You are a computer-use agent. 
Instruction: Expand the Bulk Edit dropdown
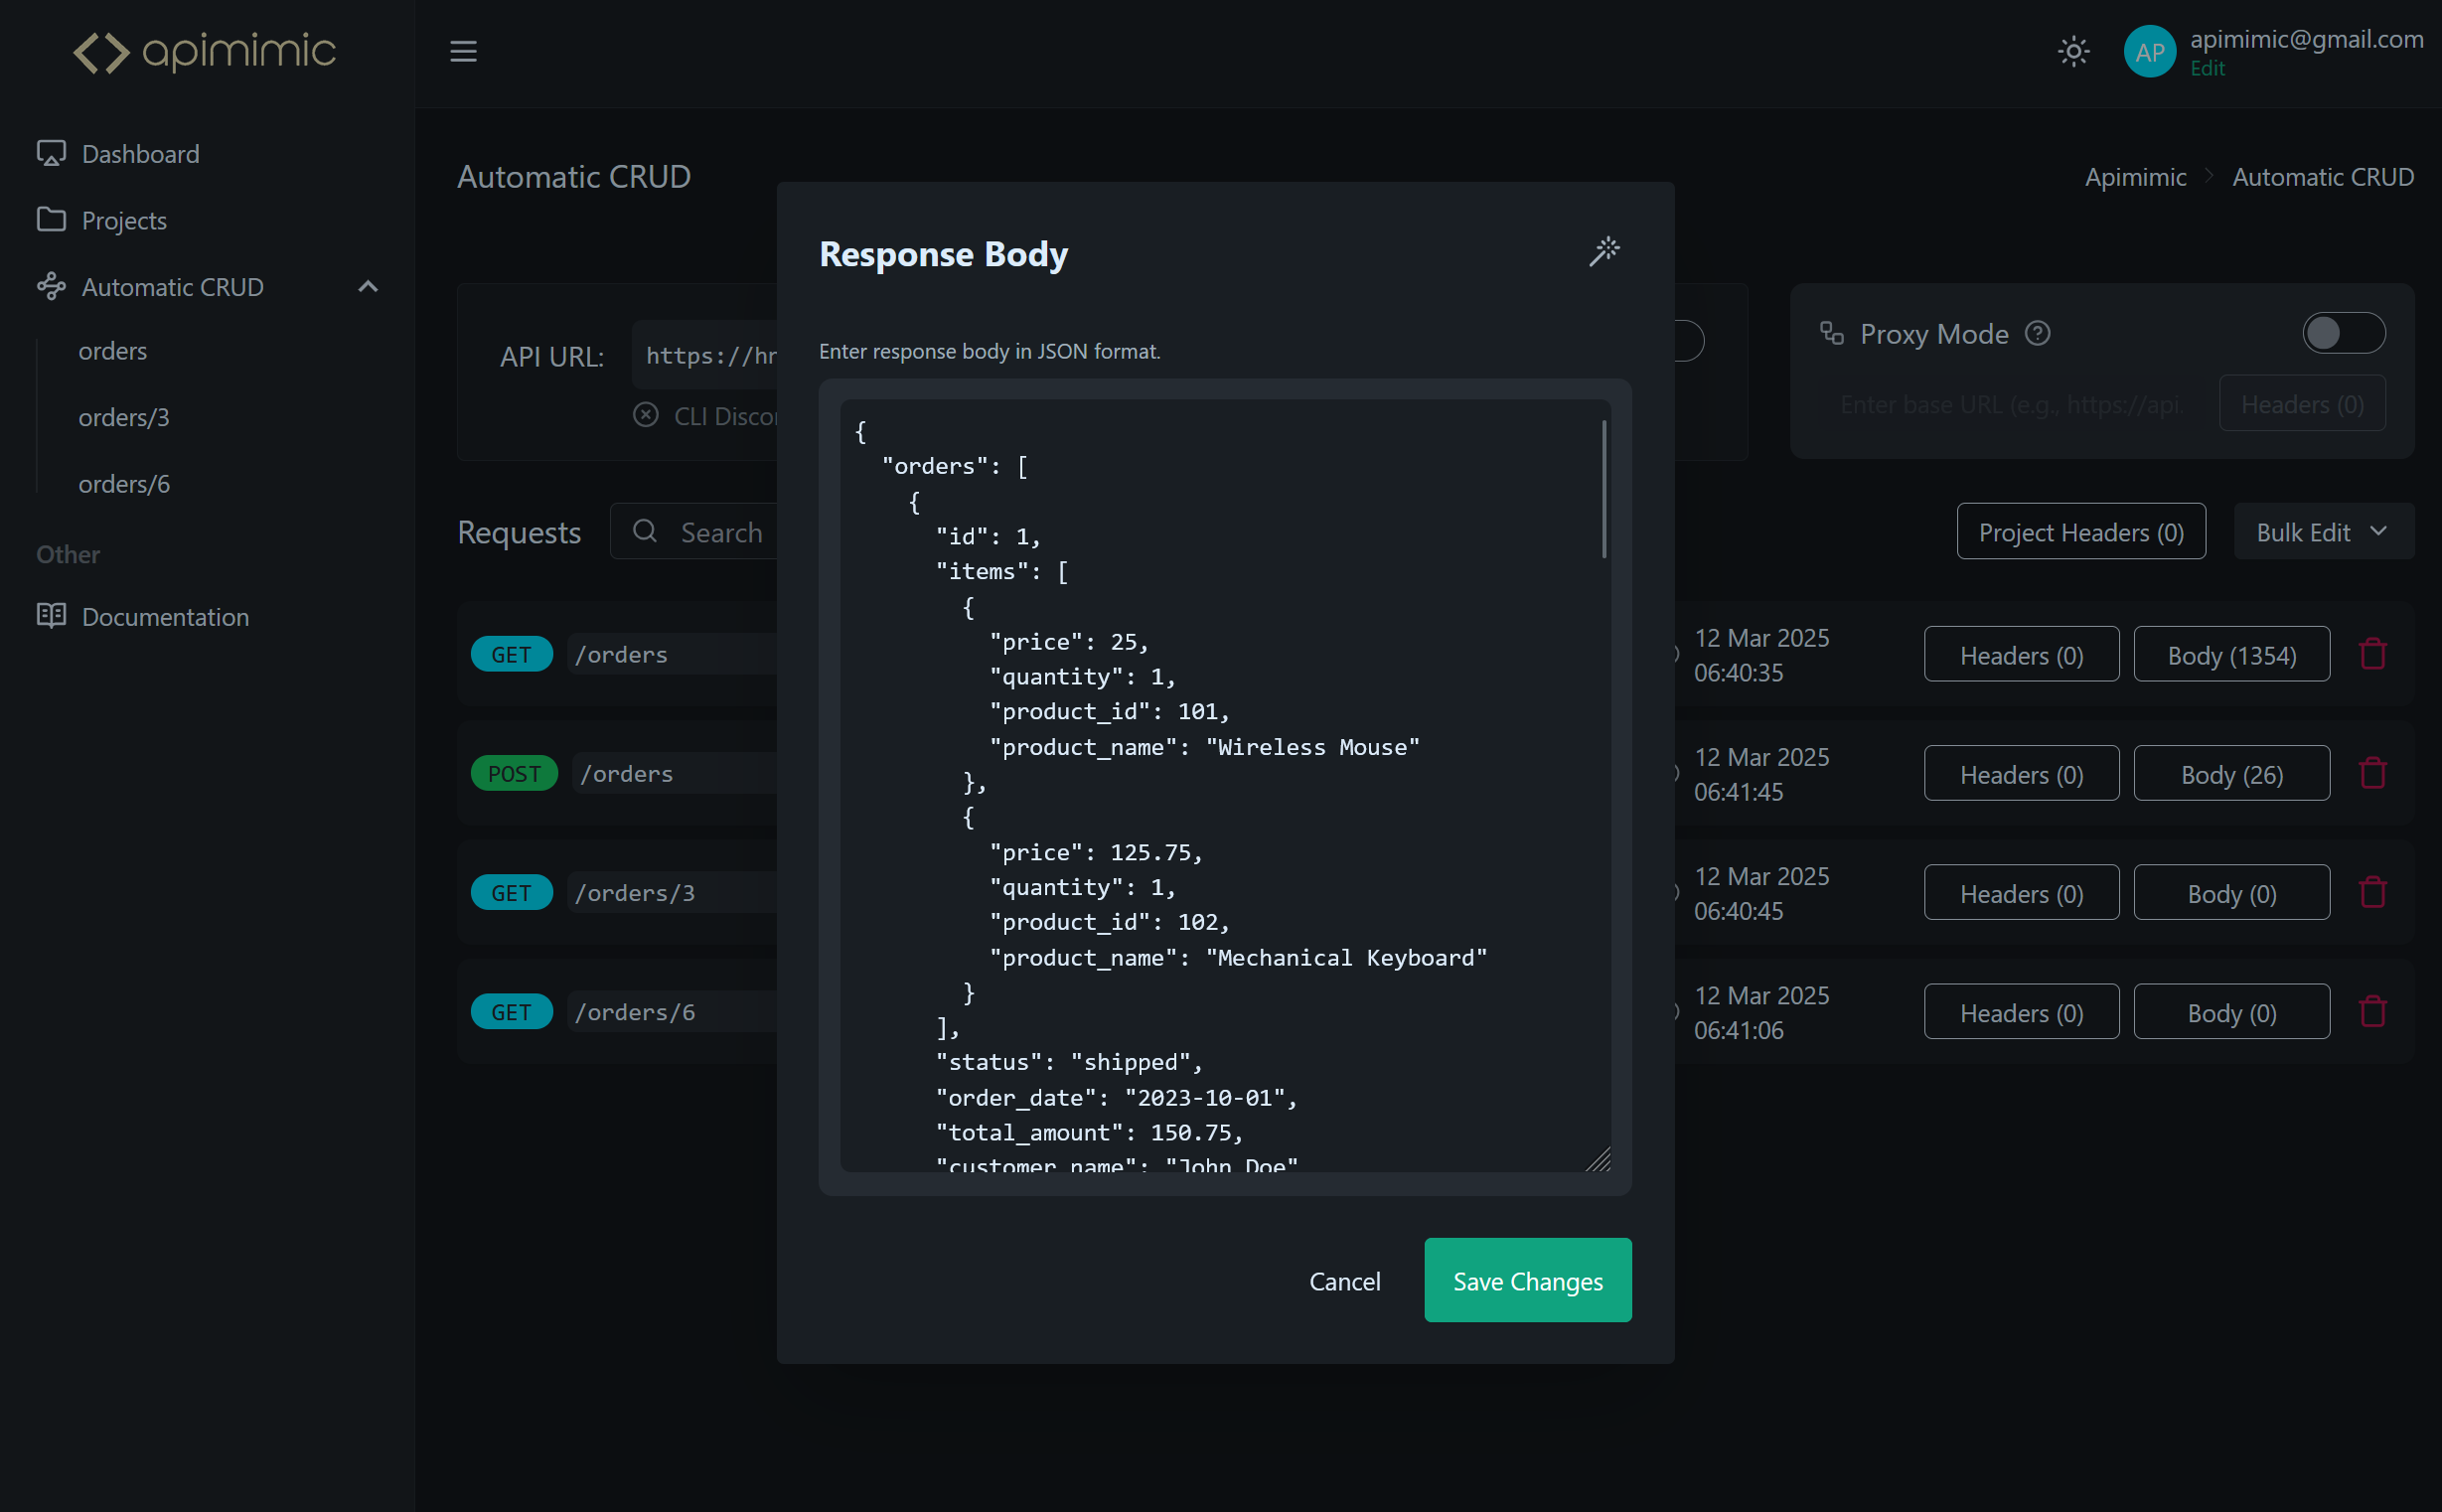point(2323,532)
